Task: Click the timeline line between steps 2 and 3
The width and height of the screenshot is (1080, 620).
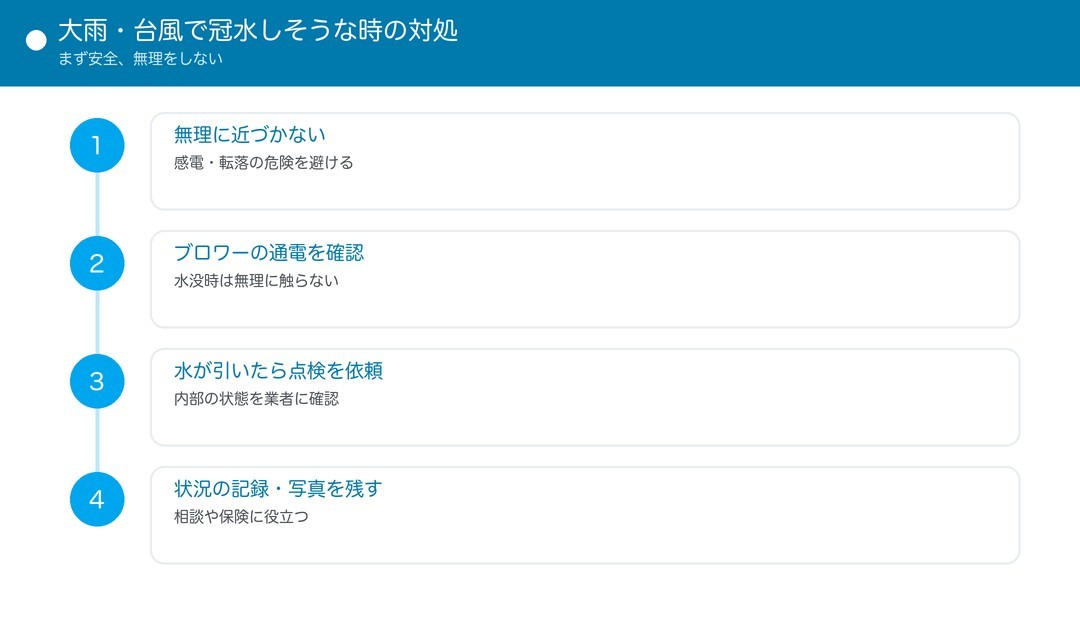Action: 97,322
